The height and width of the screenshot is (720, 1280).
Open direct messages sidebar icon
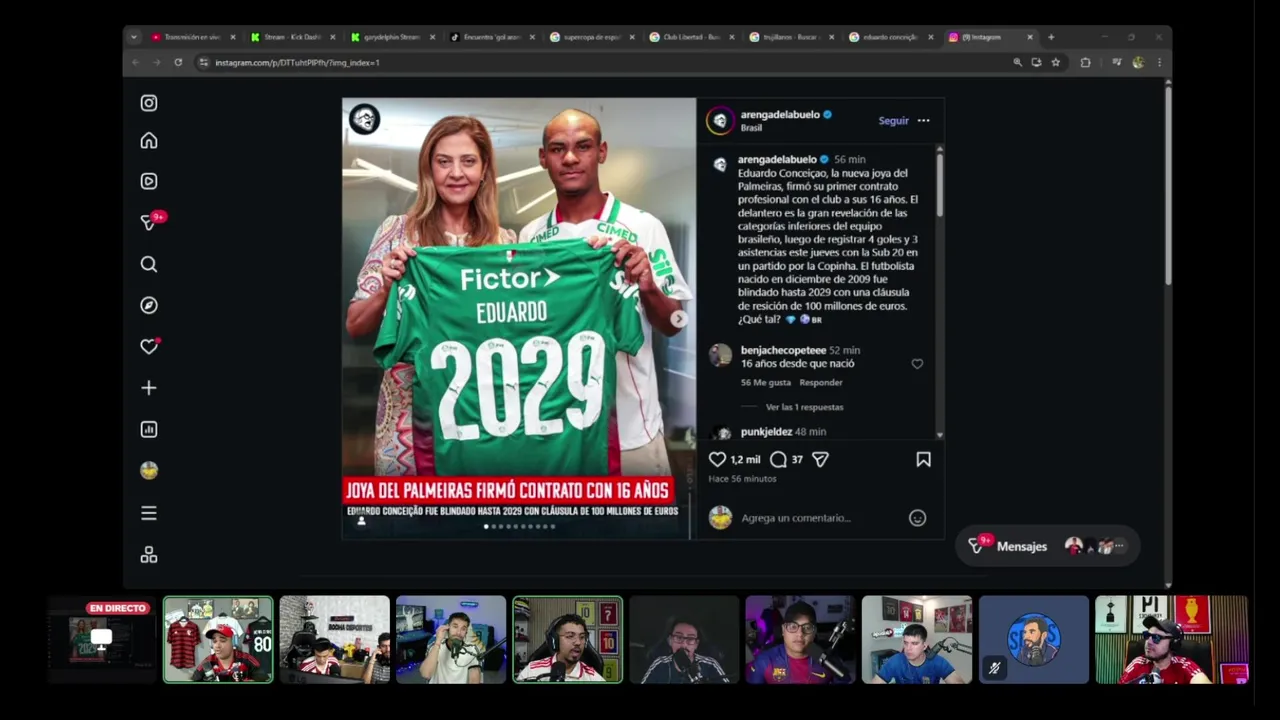[x=149, y=222]
